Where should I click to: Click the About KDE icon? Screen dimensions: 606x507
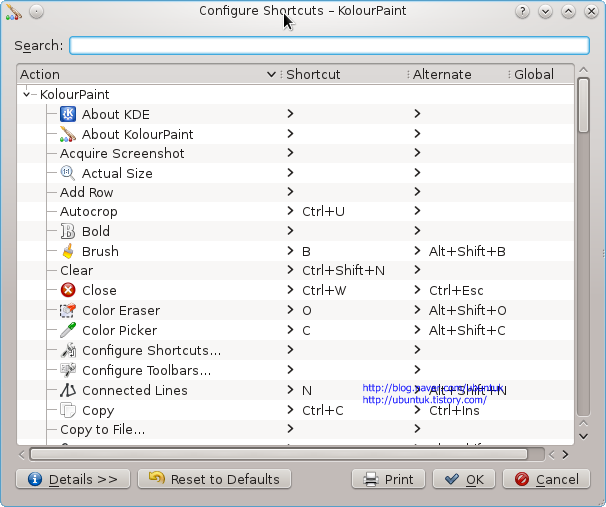(x=68, y=114)
